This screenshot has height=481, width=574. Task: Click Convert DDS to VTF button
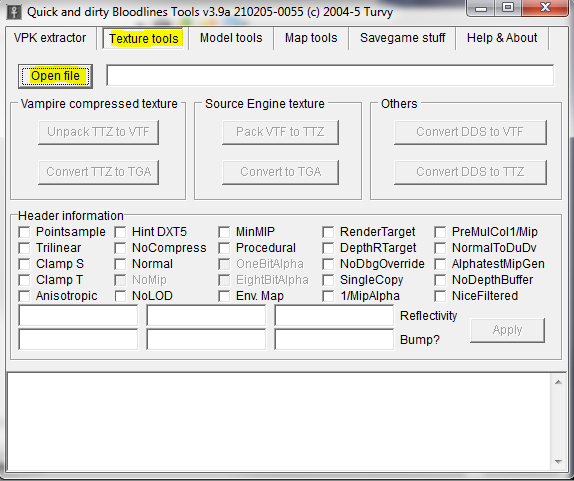470,132
